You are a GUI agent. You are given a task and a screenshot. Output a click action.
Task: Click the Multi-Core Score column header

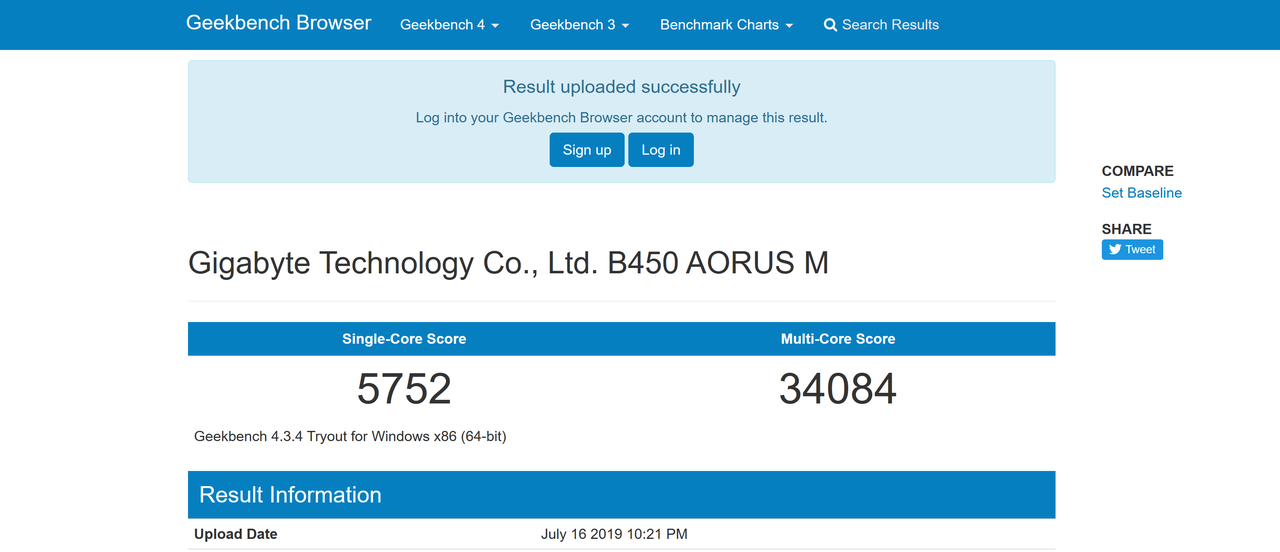pyautogui.click(x=838, y=339)
